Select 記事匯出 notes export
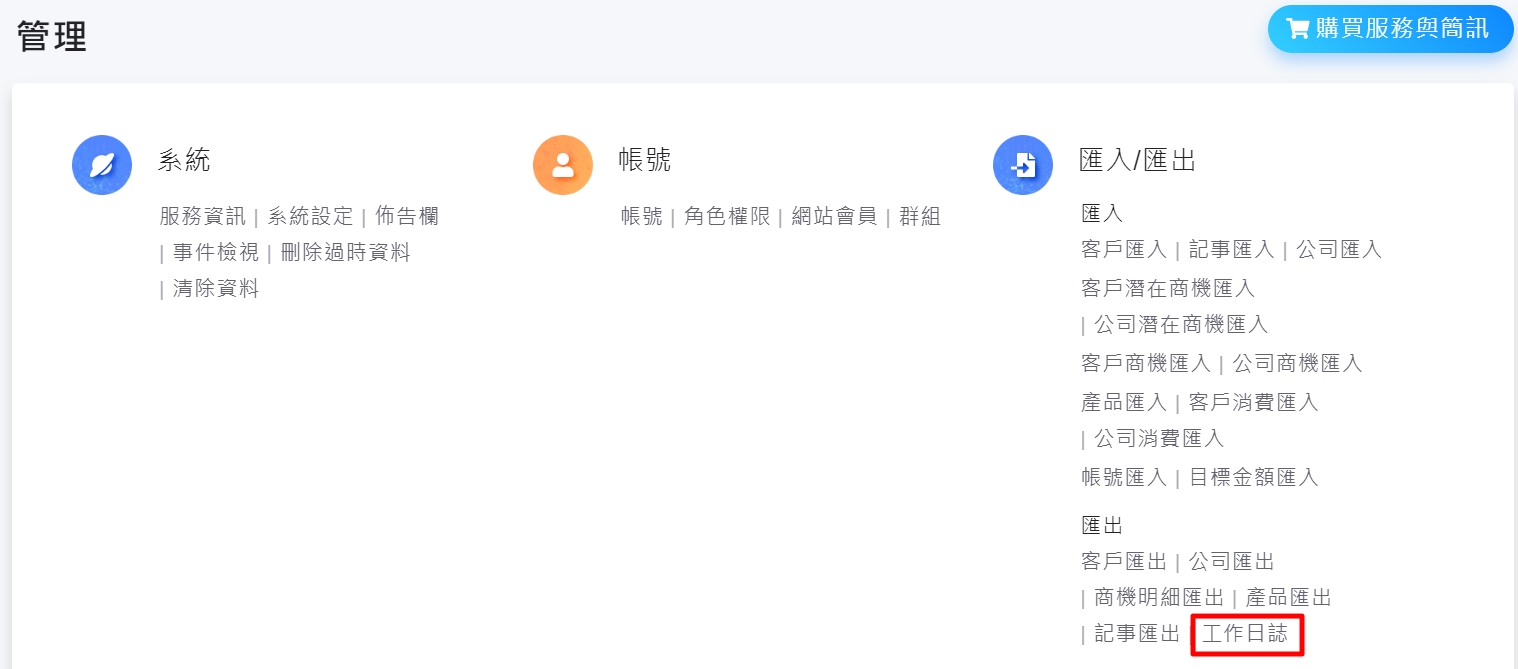 pos(1137,634)
